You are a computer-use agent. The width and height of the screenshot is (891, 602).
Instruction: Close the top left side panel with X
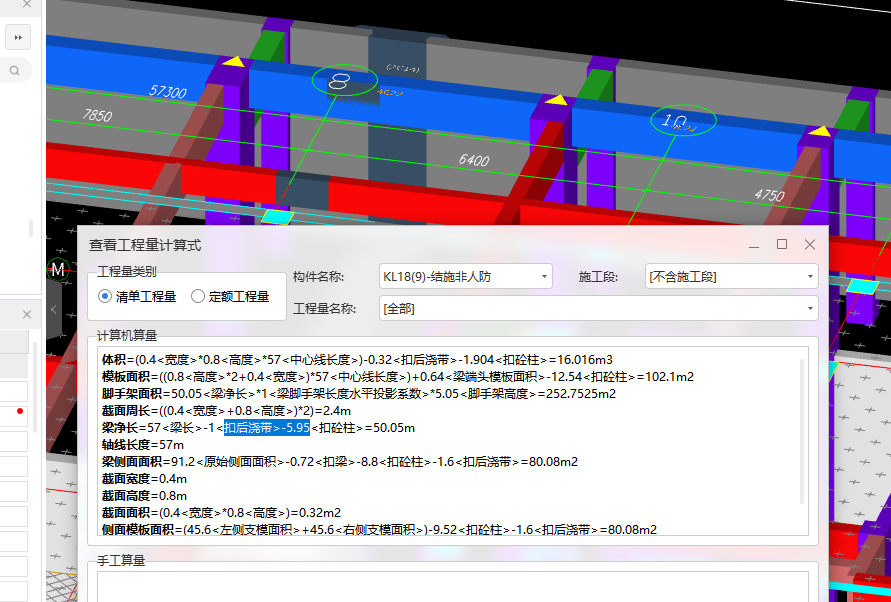[27, 5]
